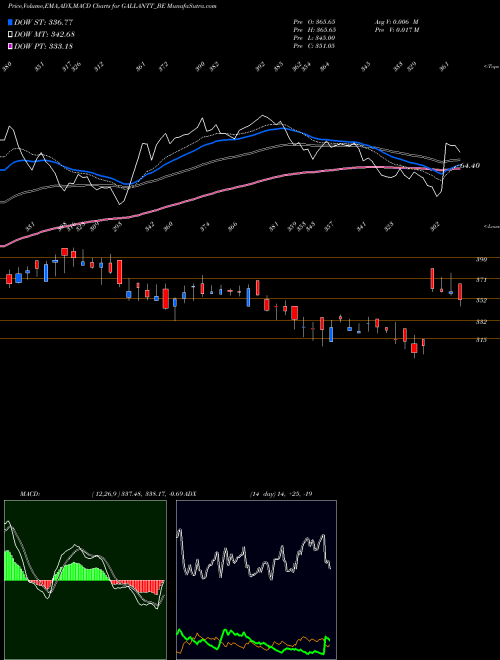Click the magenta DOW PT legend swatch

[11, 46]
